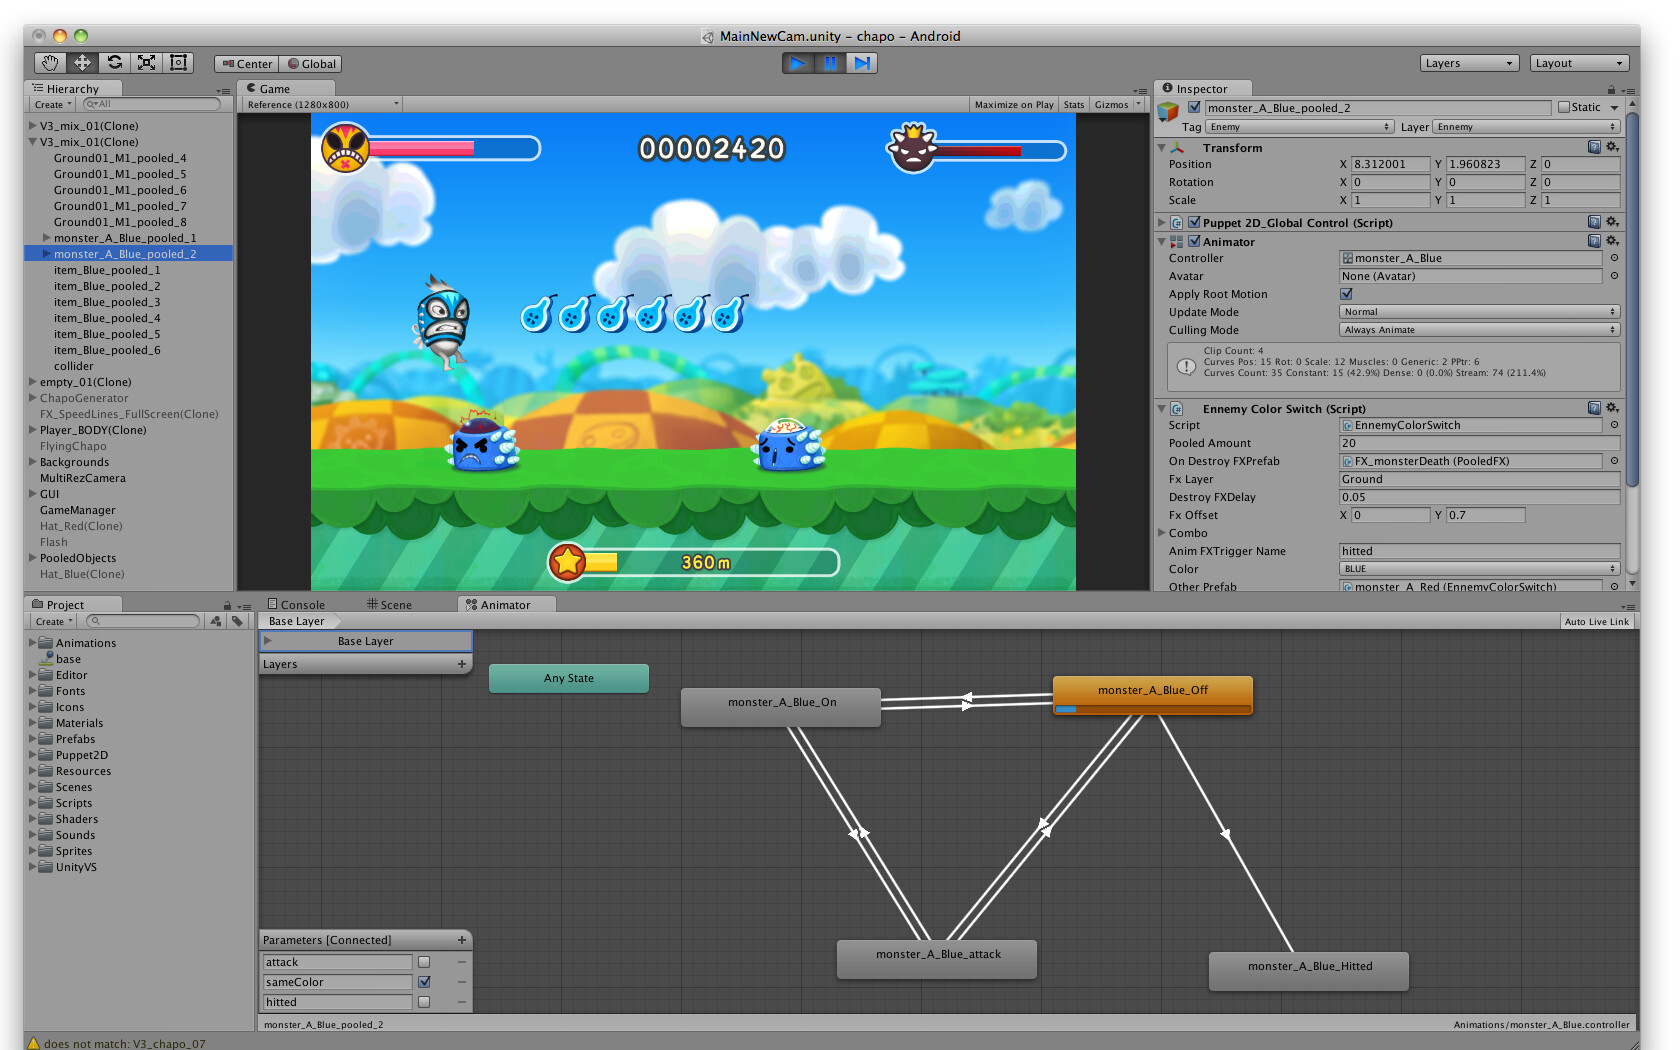The image size is (1680, 1050).
Task: Select the Rect transform tool
Action: point(178,62)
